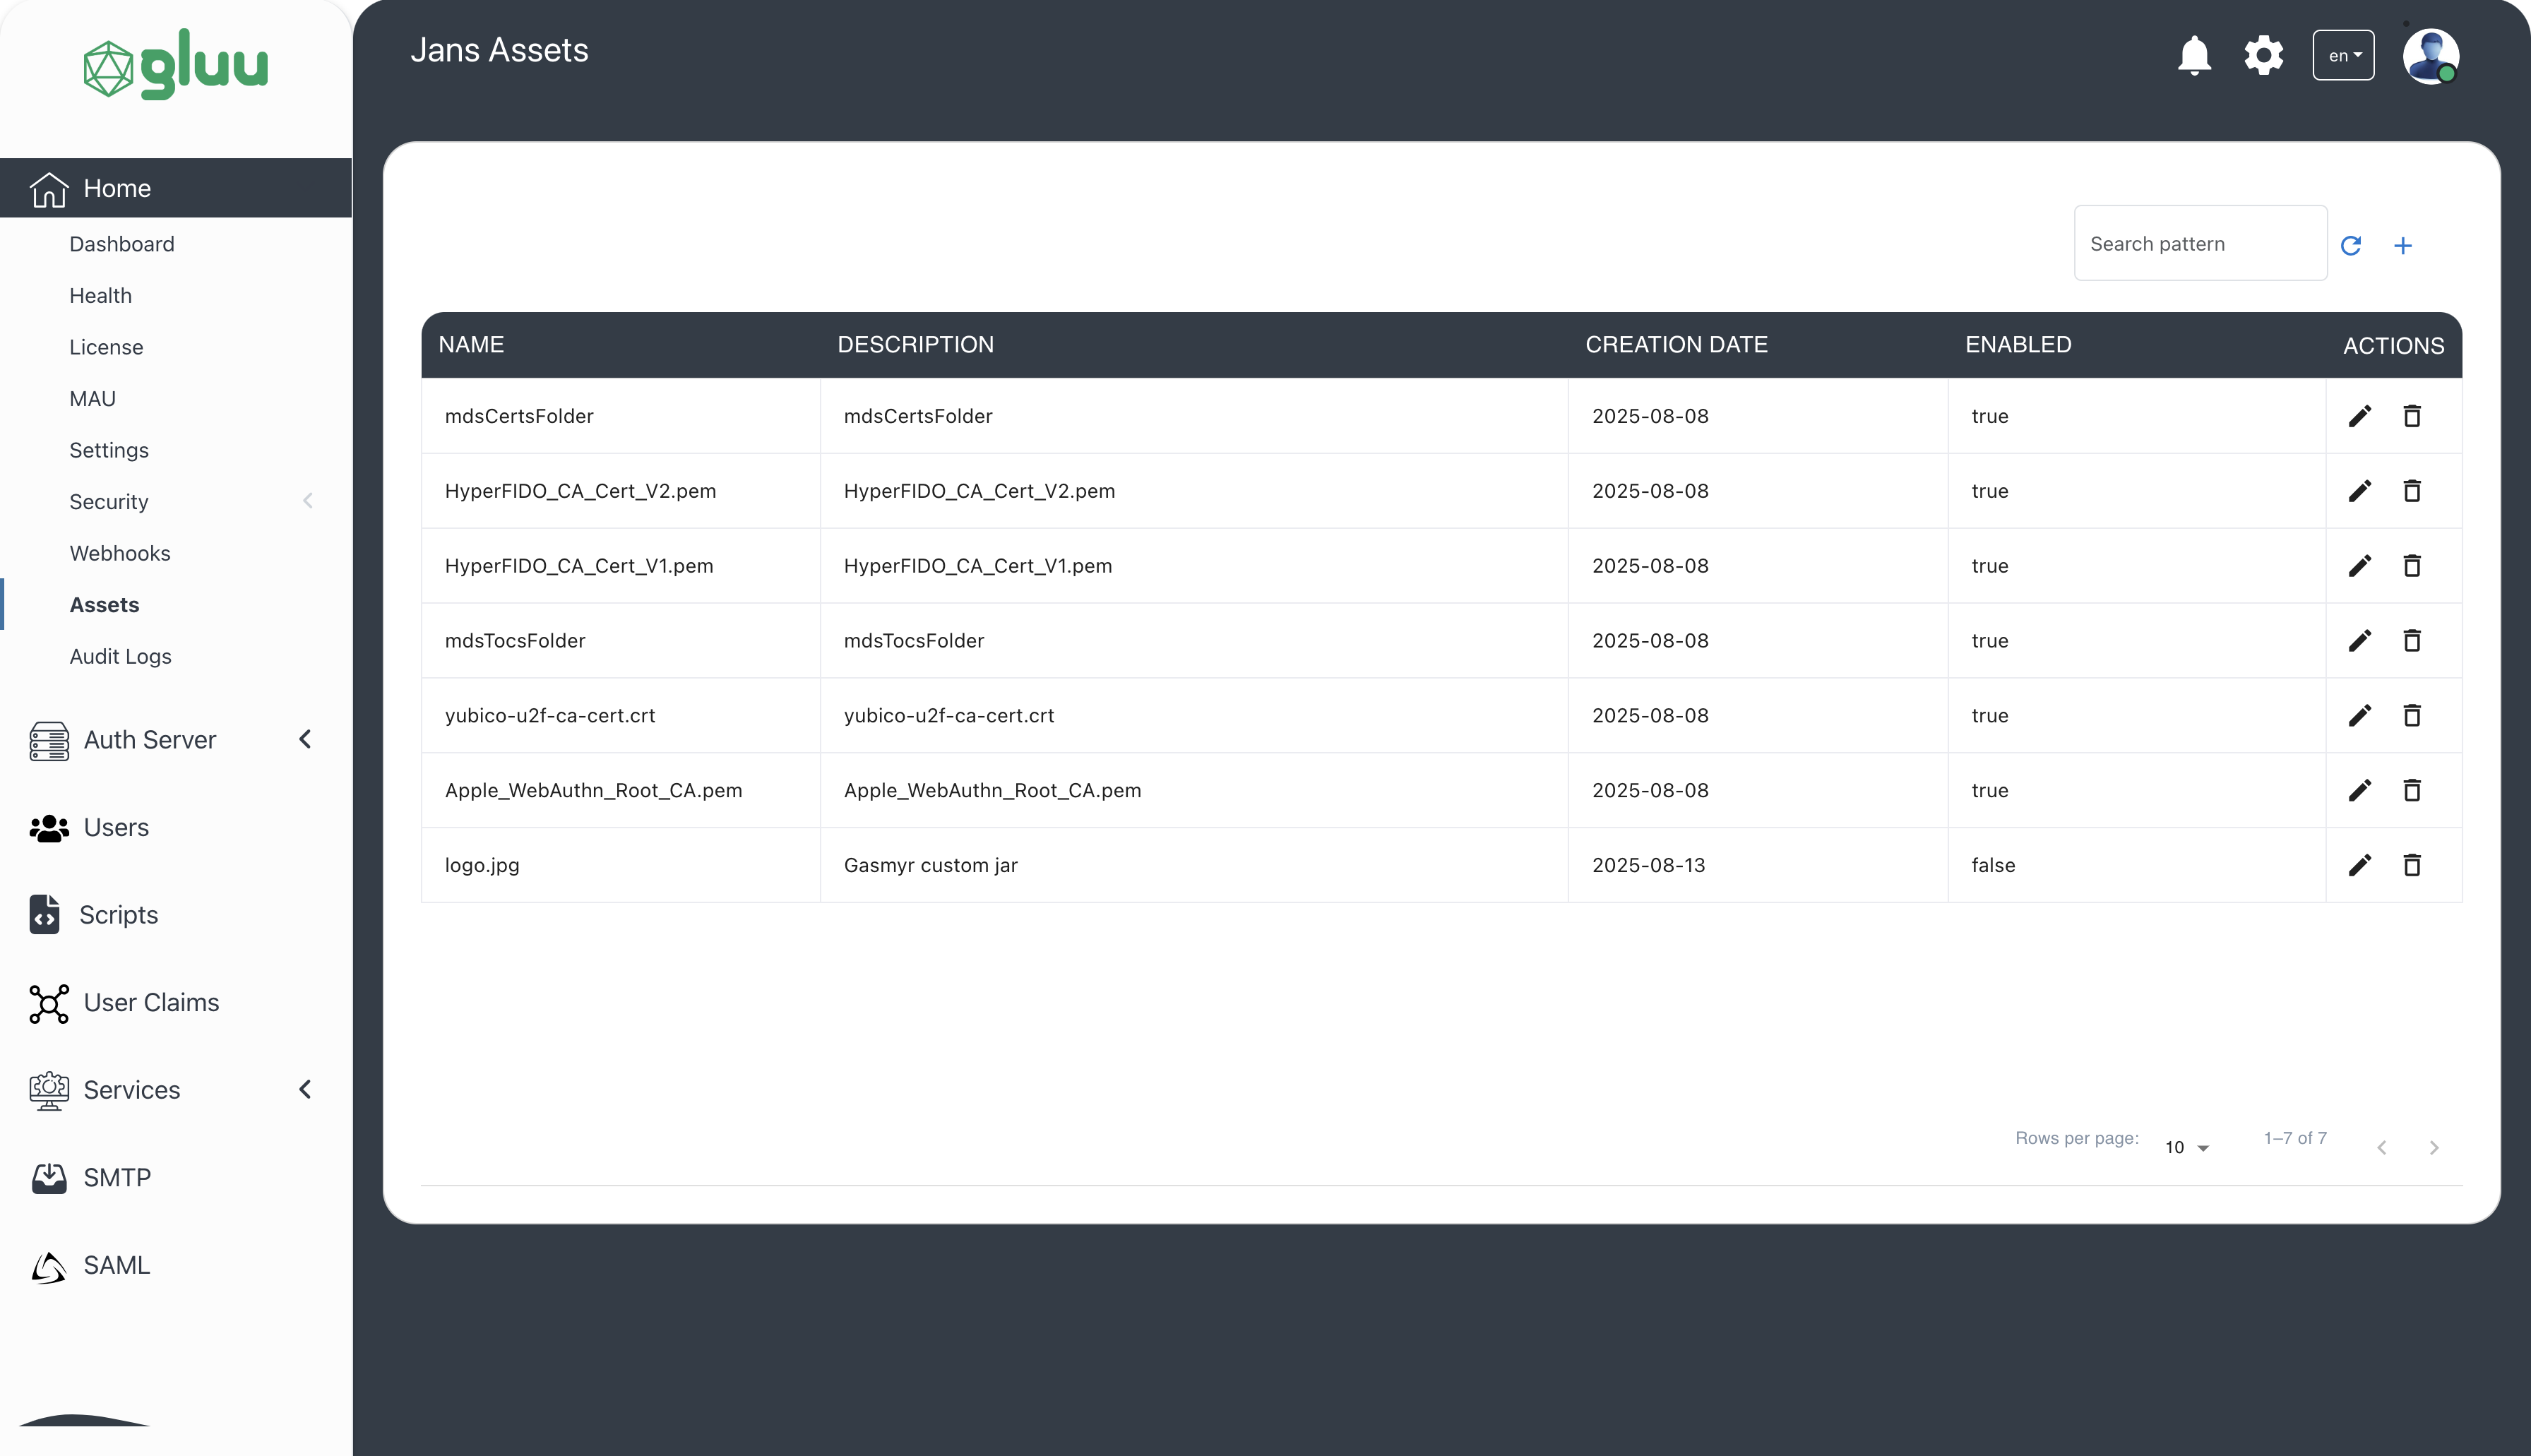This screenshot has height=1456, width=2531.
Task: Click the plus icon to add asset
Action: pyautogui.click(x=2403, y=245)
